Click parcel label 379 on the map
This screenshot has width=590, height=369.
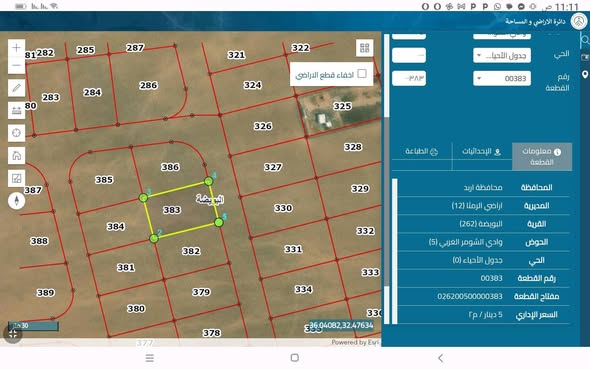(201, 292)
